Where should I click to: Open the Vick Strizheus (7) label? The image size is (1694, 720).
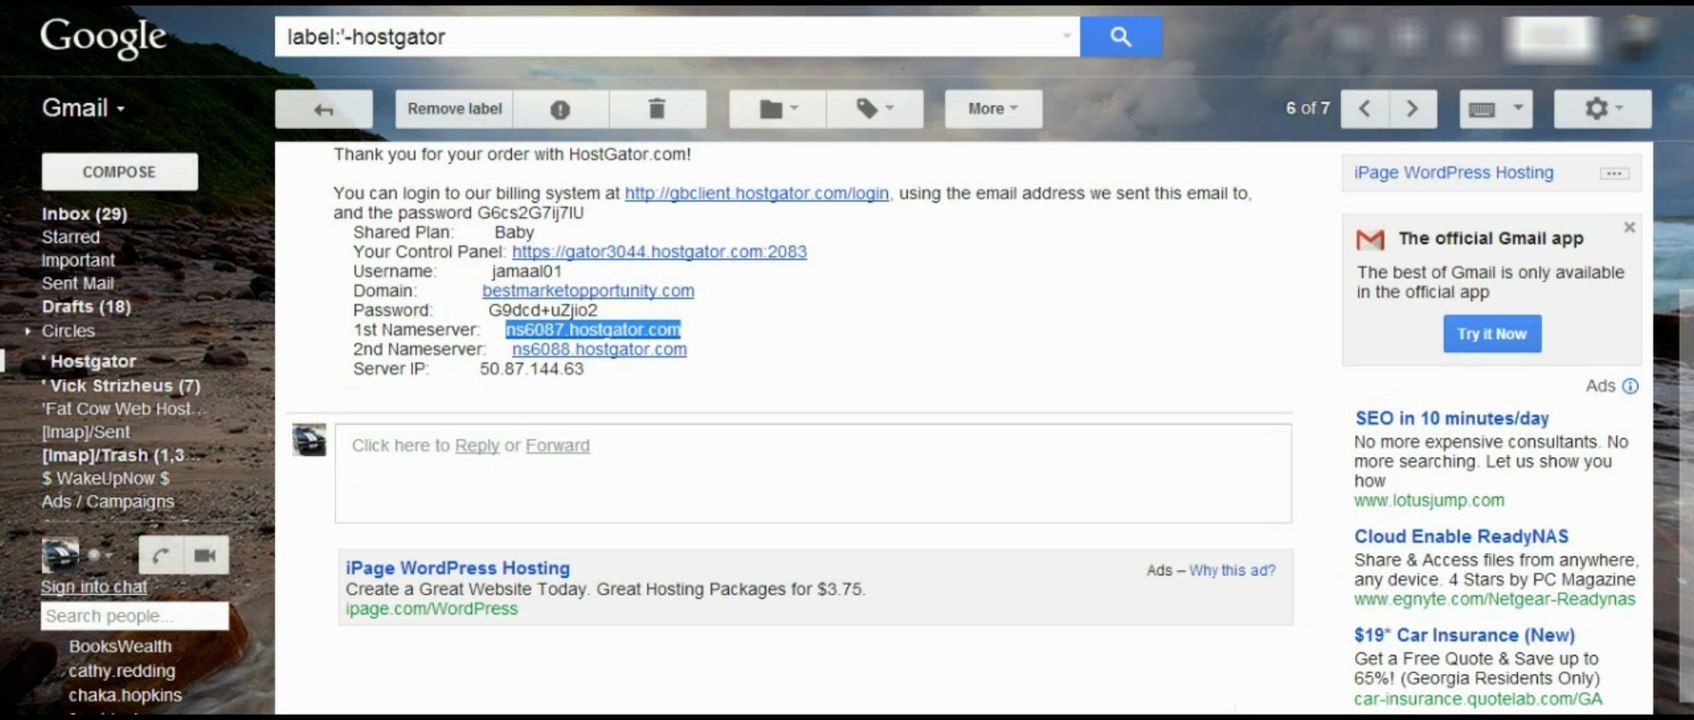click(x=121, y=385)
